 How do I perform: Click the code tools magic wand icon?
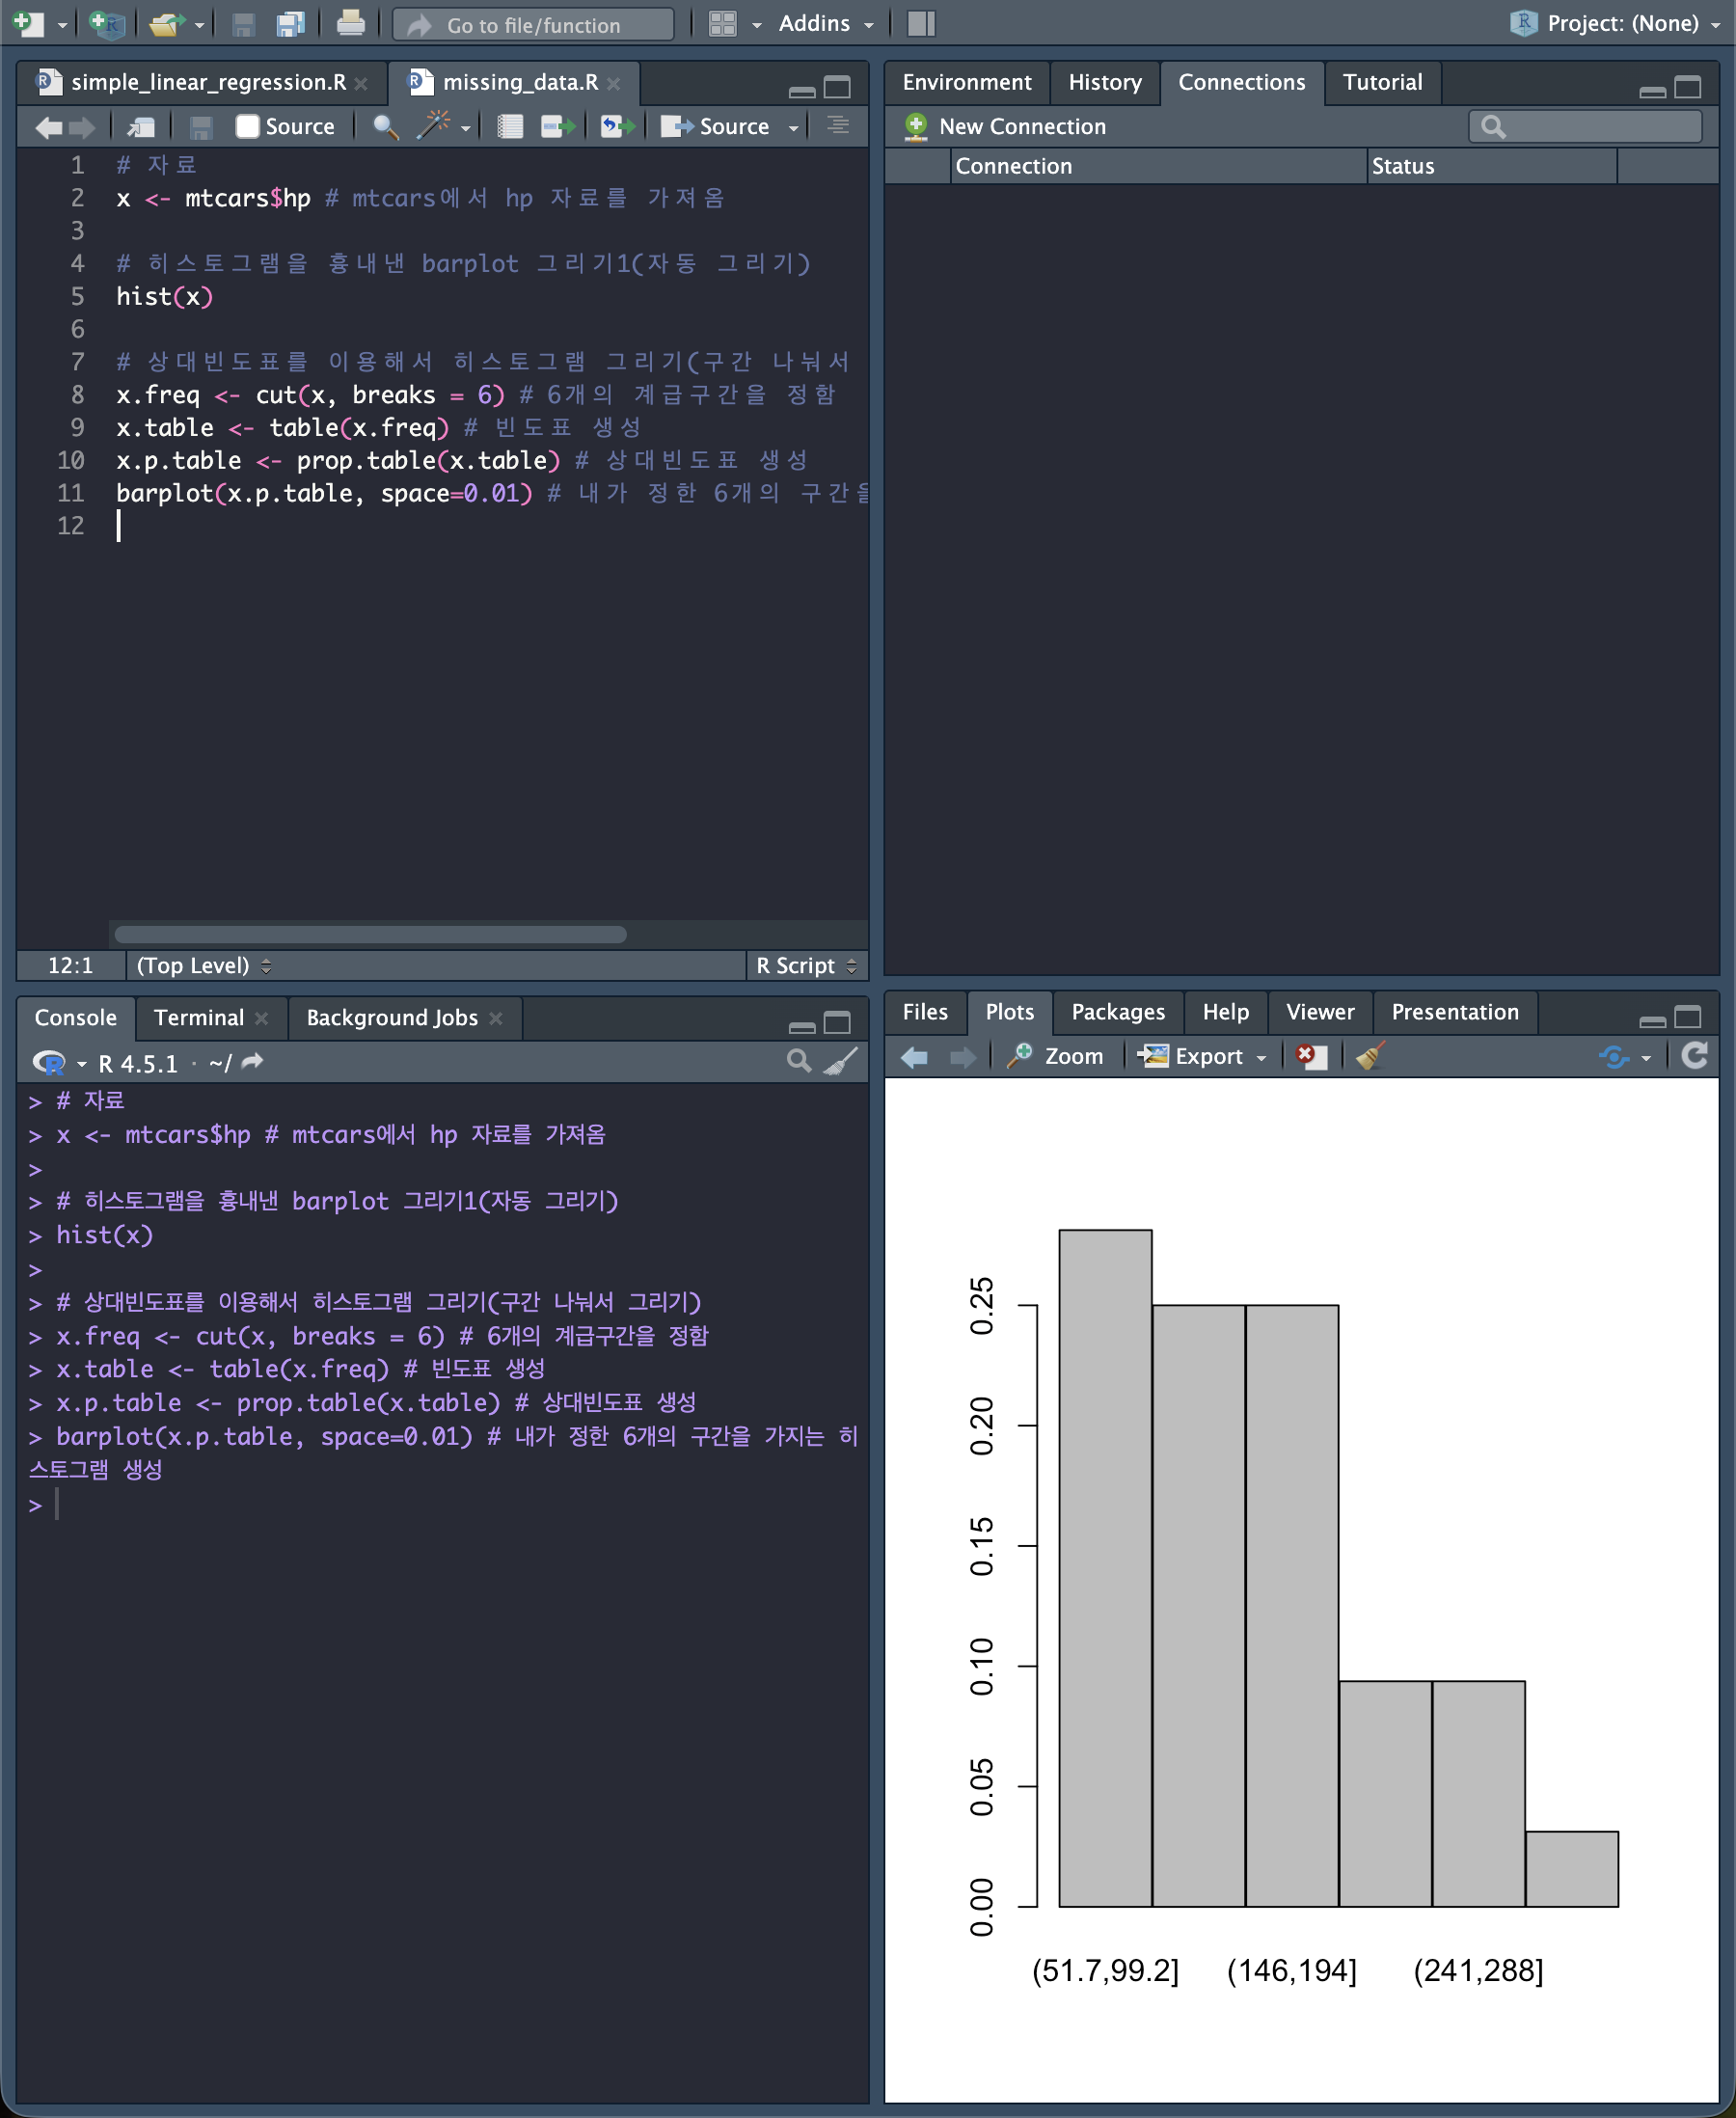click(x=434, y=126)
